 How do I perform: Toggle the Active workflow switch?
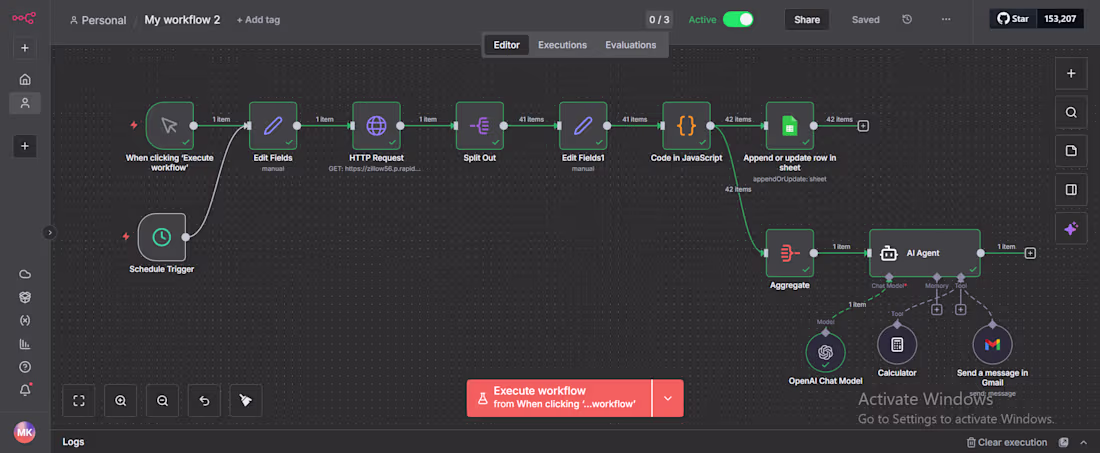pyautogui.click(x=738, y=20)
